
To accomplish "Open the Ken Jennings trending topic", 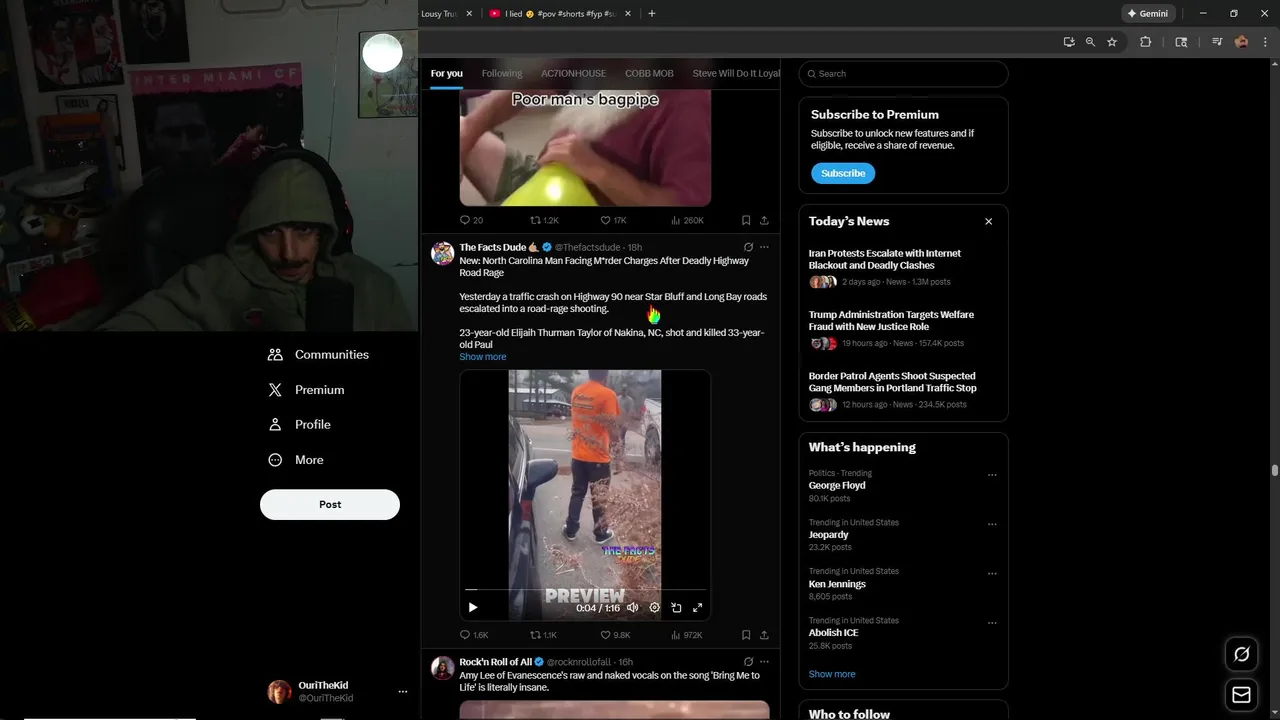I will coord(837,584).
